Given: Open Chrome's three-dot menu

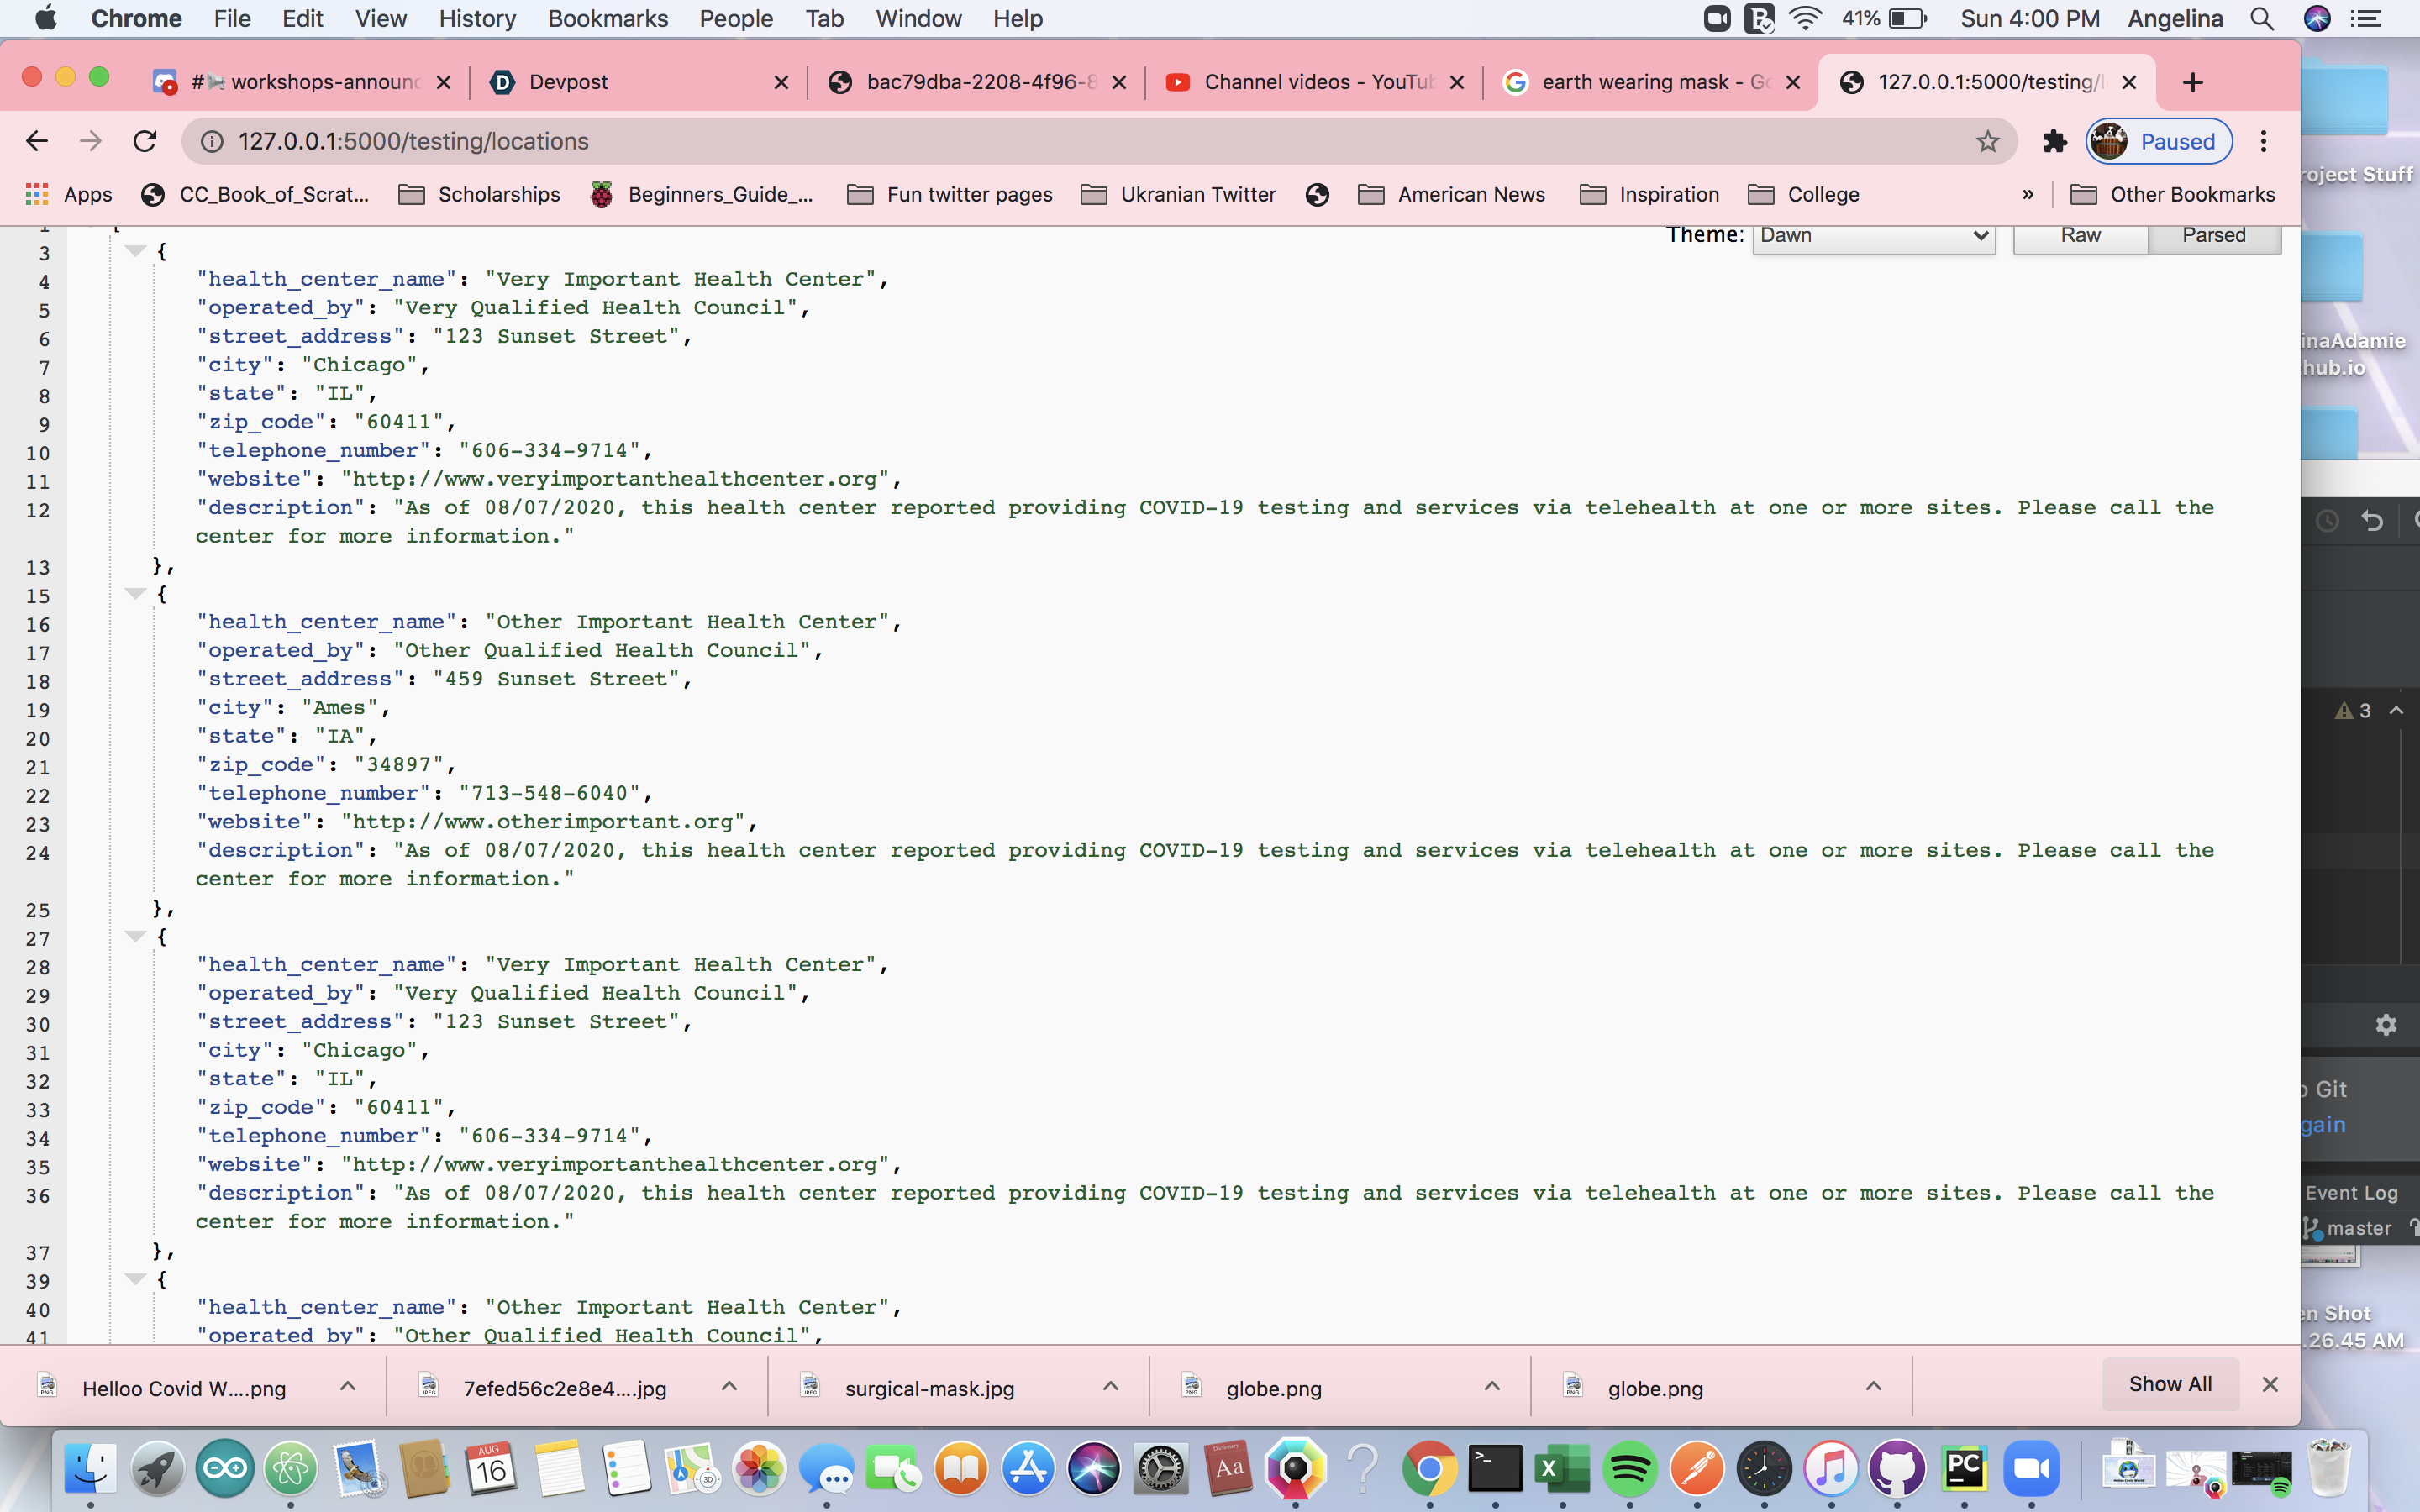Looking at the screenshot, I should click(2263, 141).
